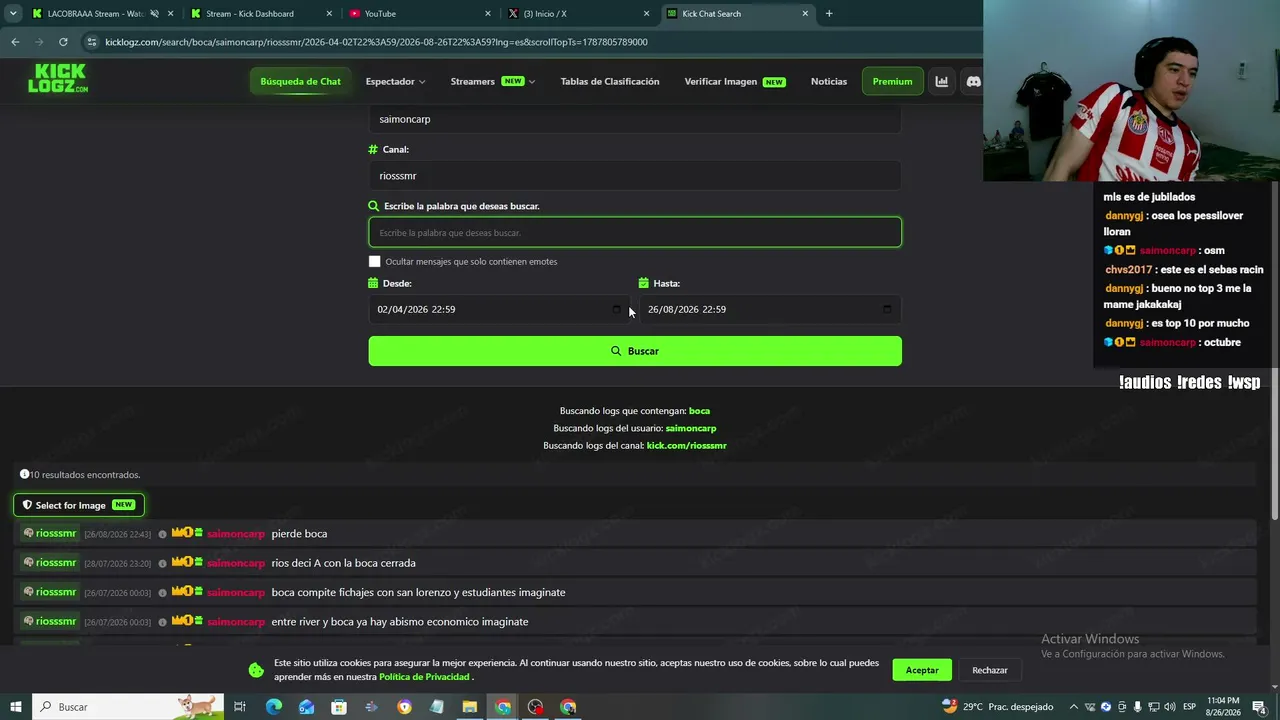Click info icon next to 'pierde boca' message
This screenshot has height=720, width=1280.
[x=162, y=534]
